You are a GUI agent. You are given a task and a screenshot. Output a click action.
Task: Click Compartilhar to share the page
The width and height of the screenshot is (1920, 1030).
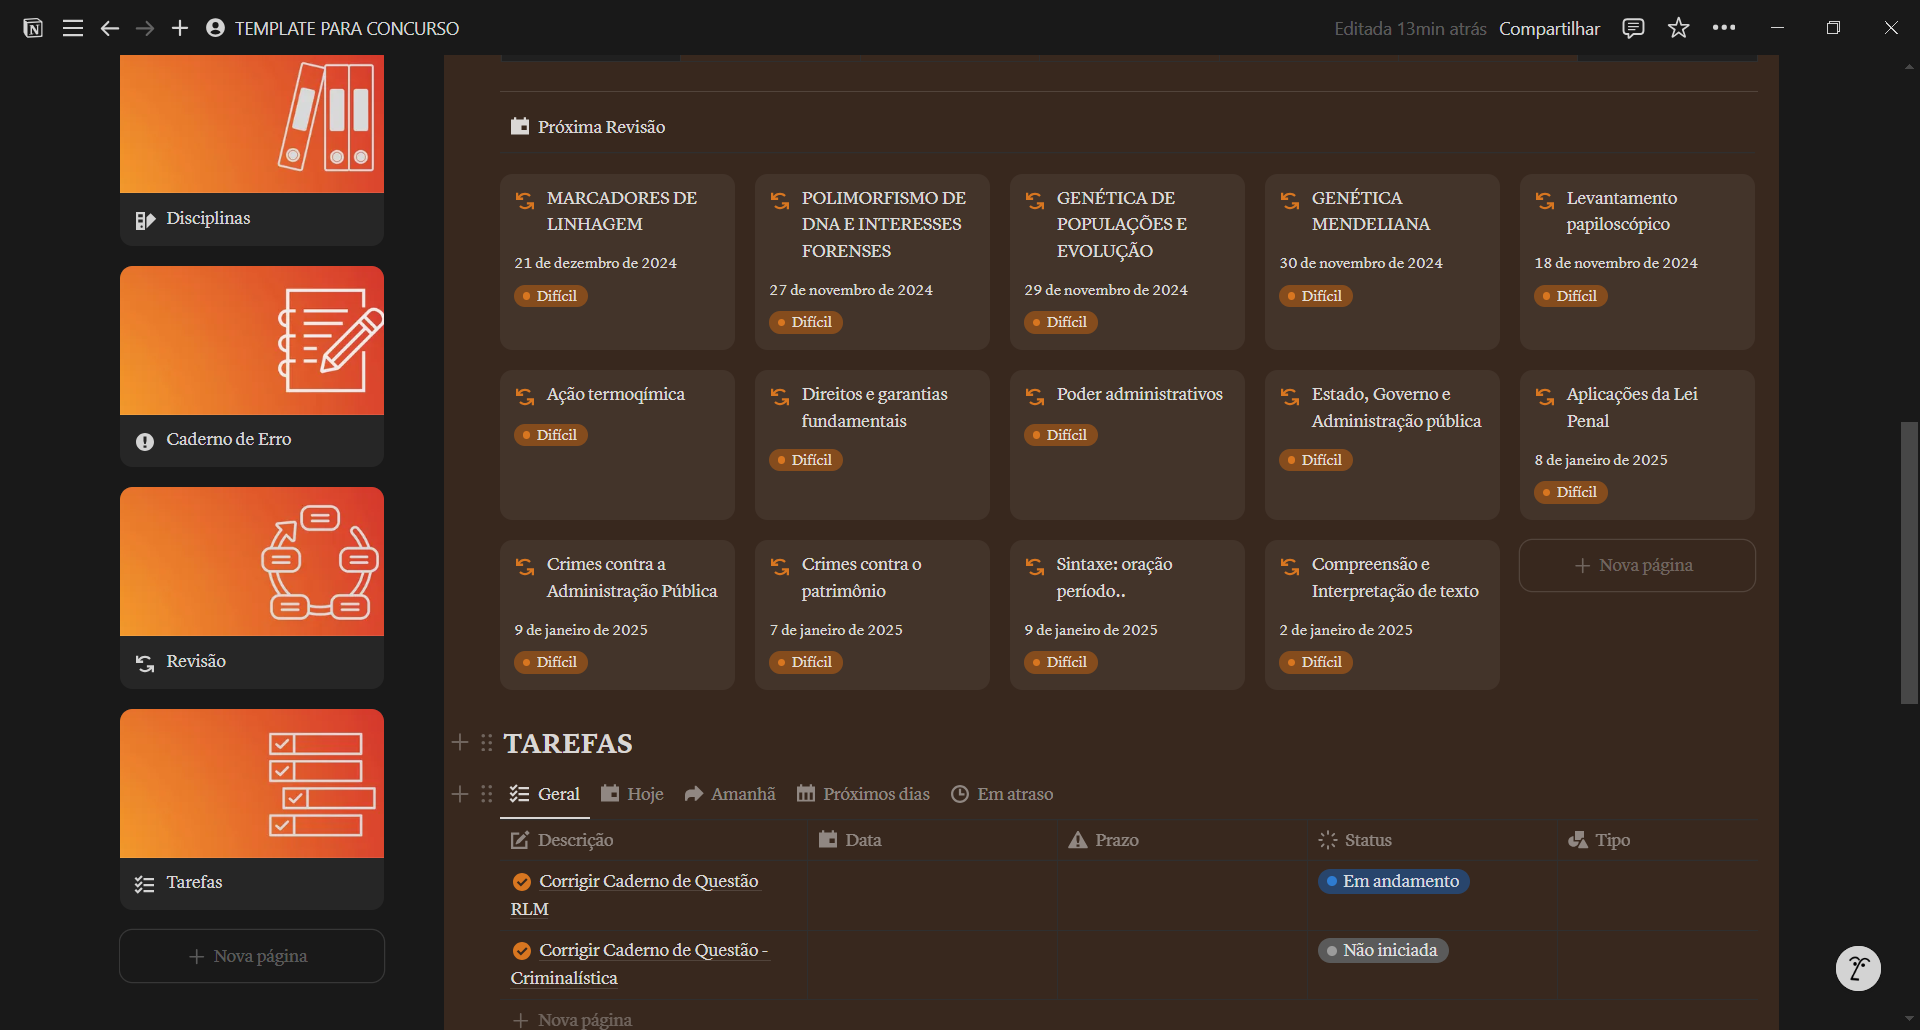pos(1549,28)
